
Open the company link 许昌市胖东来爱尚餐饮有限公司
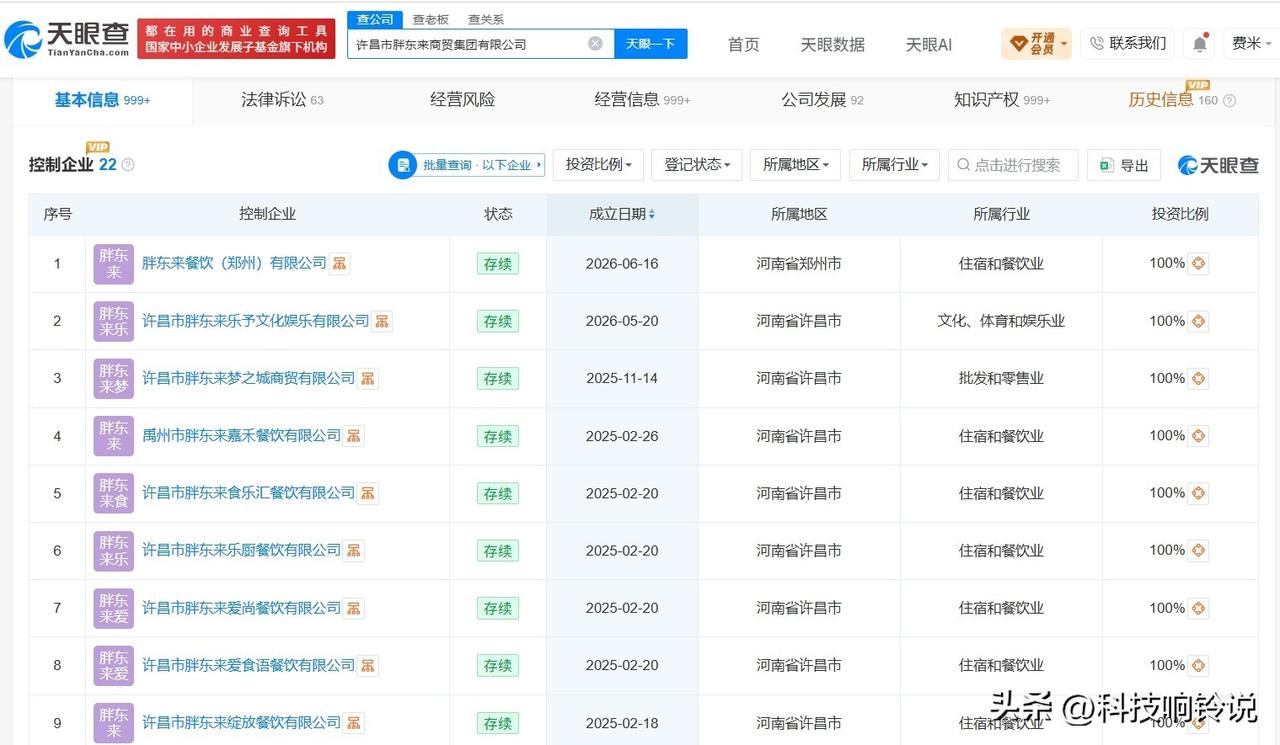point(241,608)
